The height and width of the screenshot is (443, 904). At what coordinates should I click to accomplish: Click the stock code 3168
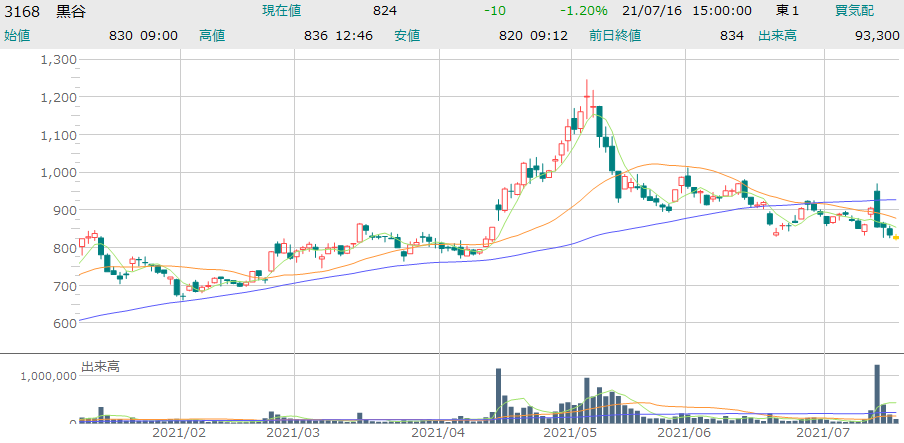pyautogui.click(x=22, y=11)
